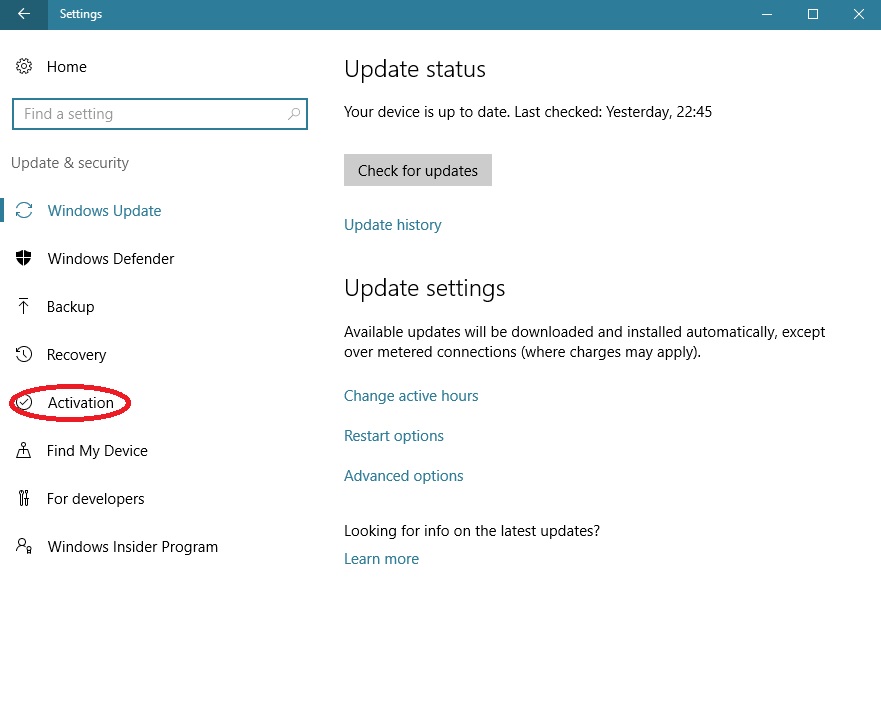This screenshot has height=712, width=881.
Task: Click the Windows Insider Program person icon
Action: coord(24,546)
